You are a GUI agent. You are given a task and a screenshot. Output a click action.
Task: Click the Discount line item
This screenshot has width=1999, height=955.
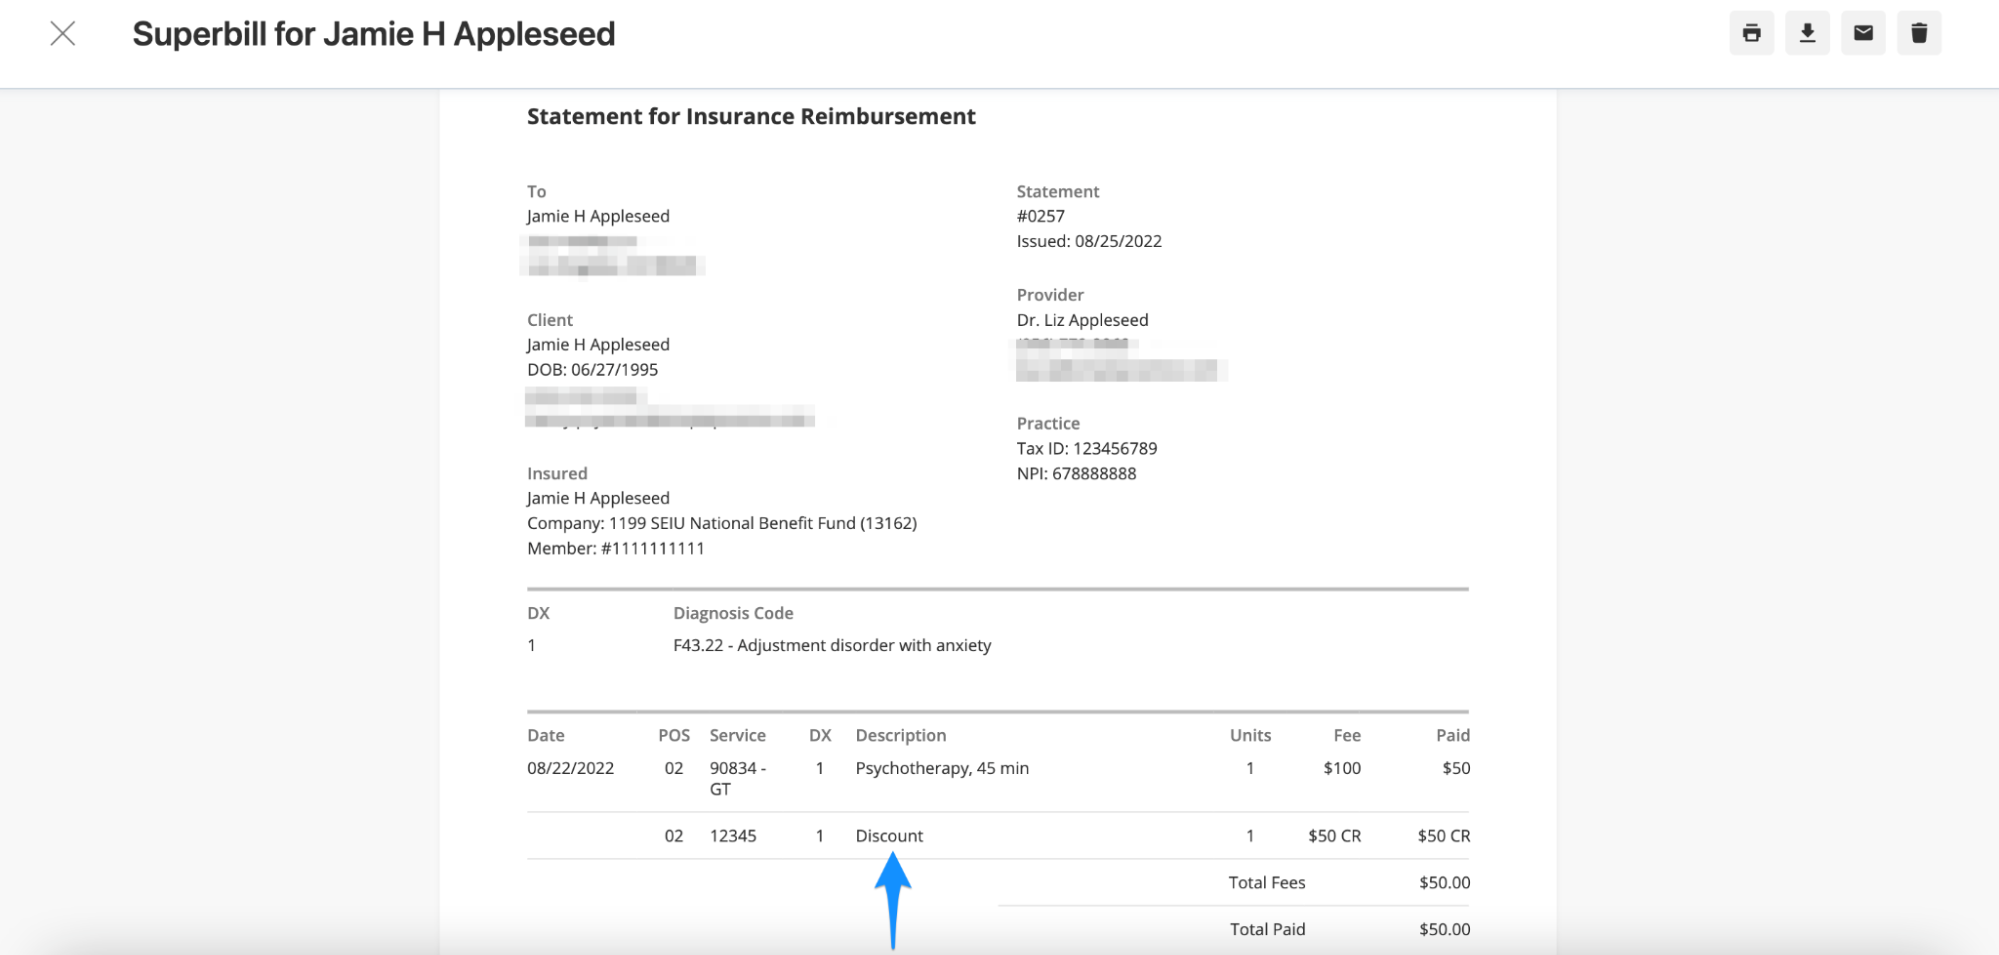point(889,835)
